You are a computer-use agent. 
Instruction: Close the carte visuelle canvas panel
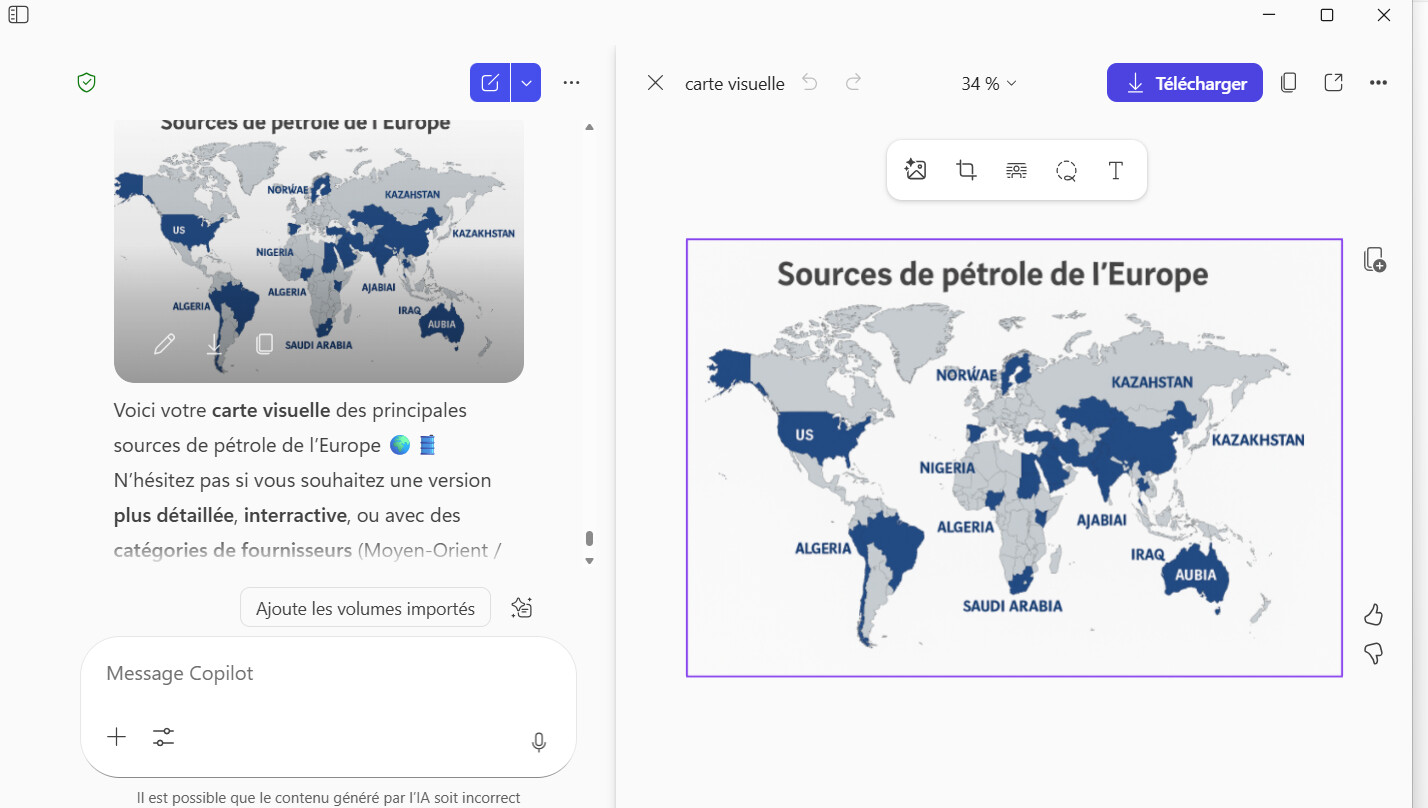pos(655,83)
